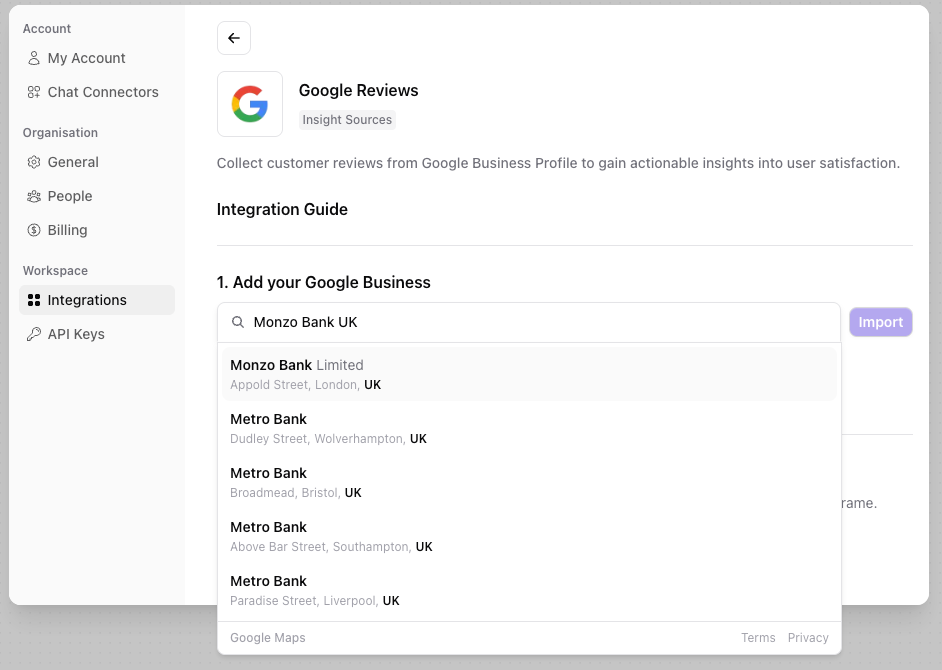This screenshot has height=670, width=942.
Task: Click the API Keys key icon
Action: 33,334
